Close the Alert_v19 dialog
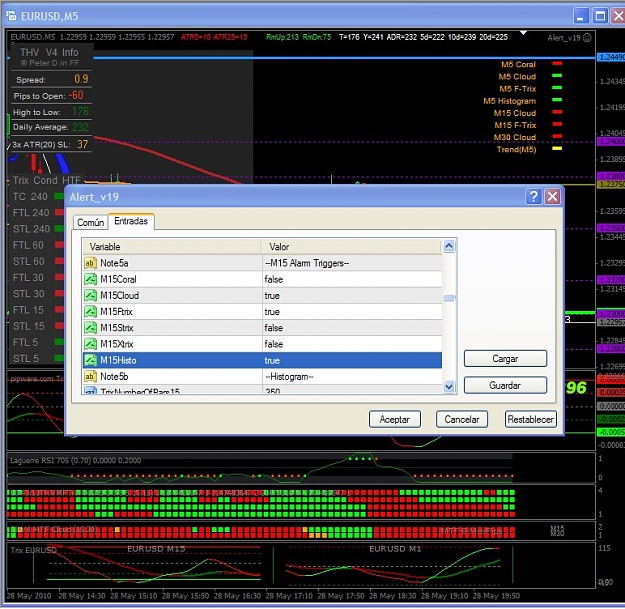This screenshot has width=625, height=609. (x=552, y=196)
